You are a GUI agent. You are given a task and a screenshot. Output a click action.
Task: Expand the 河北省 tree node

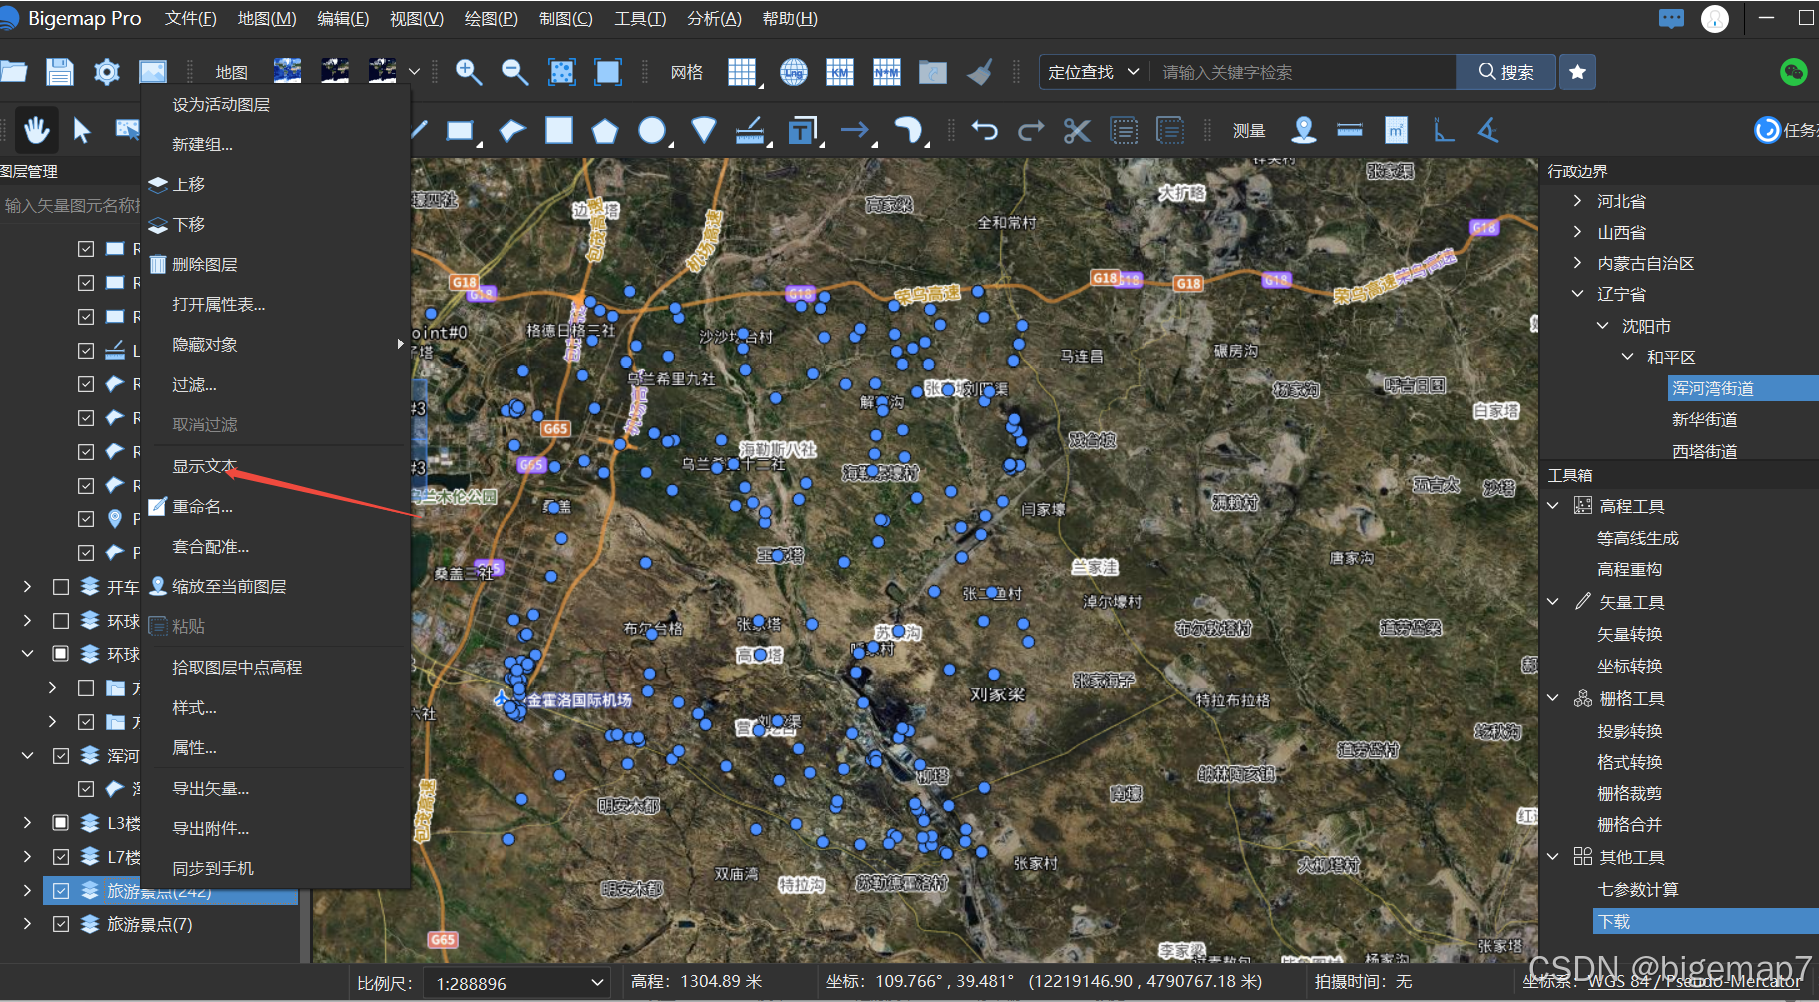1577,201
